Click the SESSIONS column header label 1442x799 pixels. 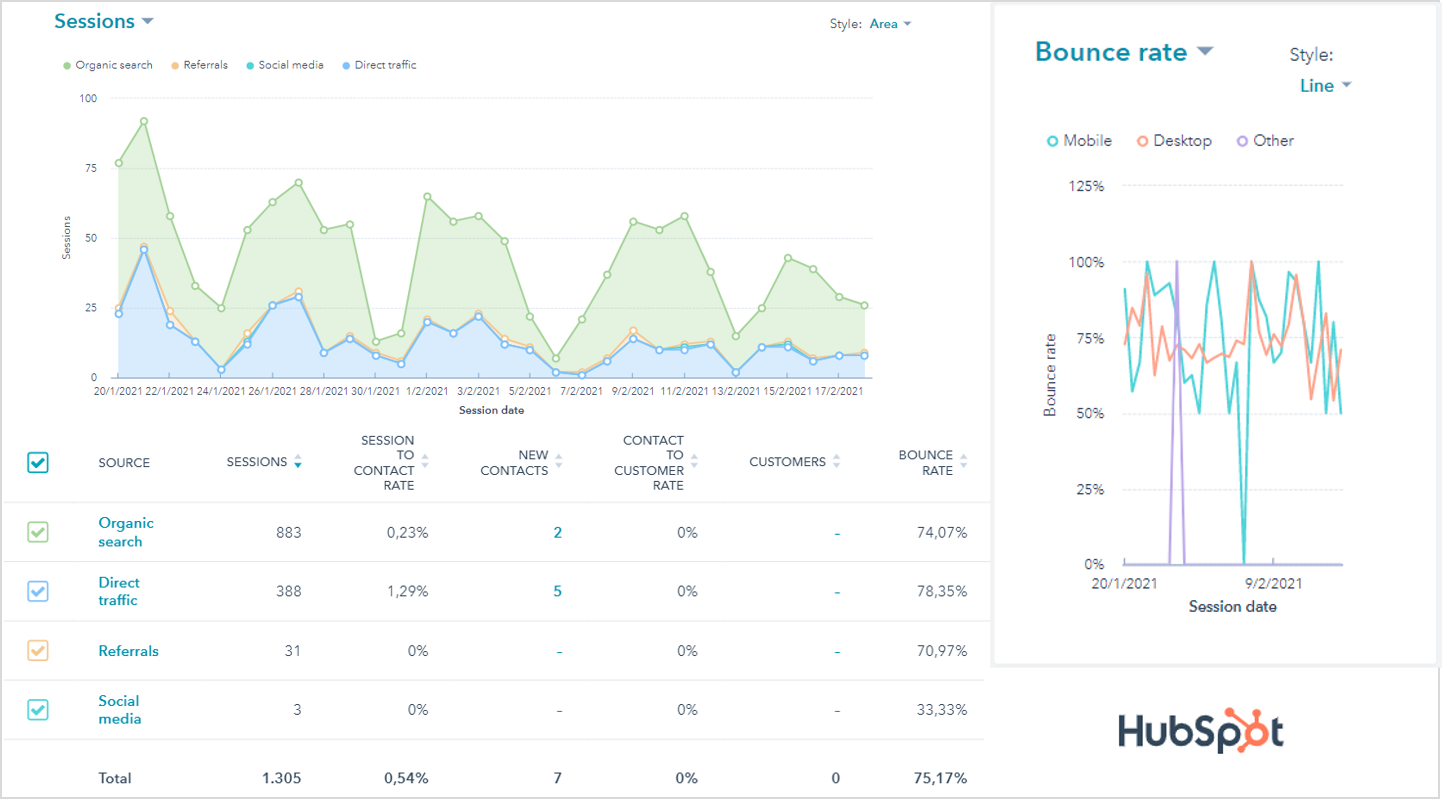[257, 462]
